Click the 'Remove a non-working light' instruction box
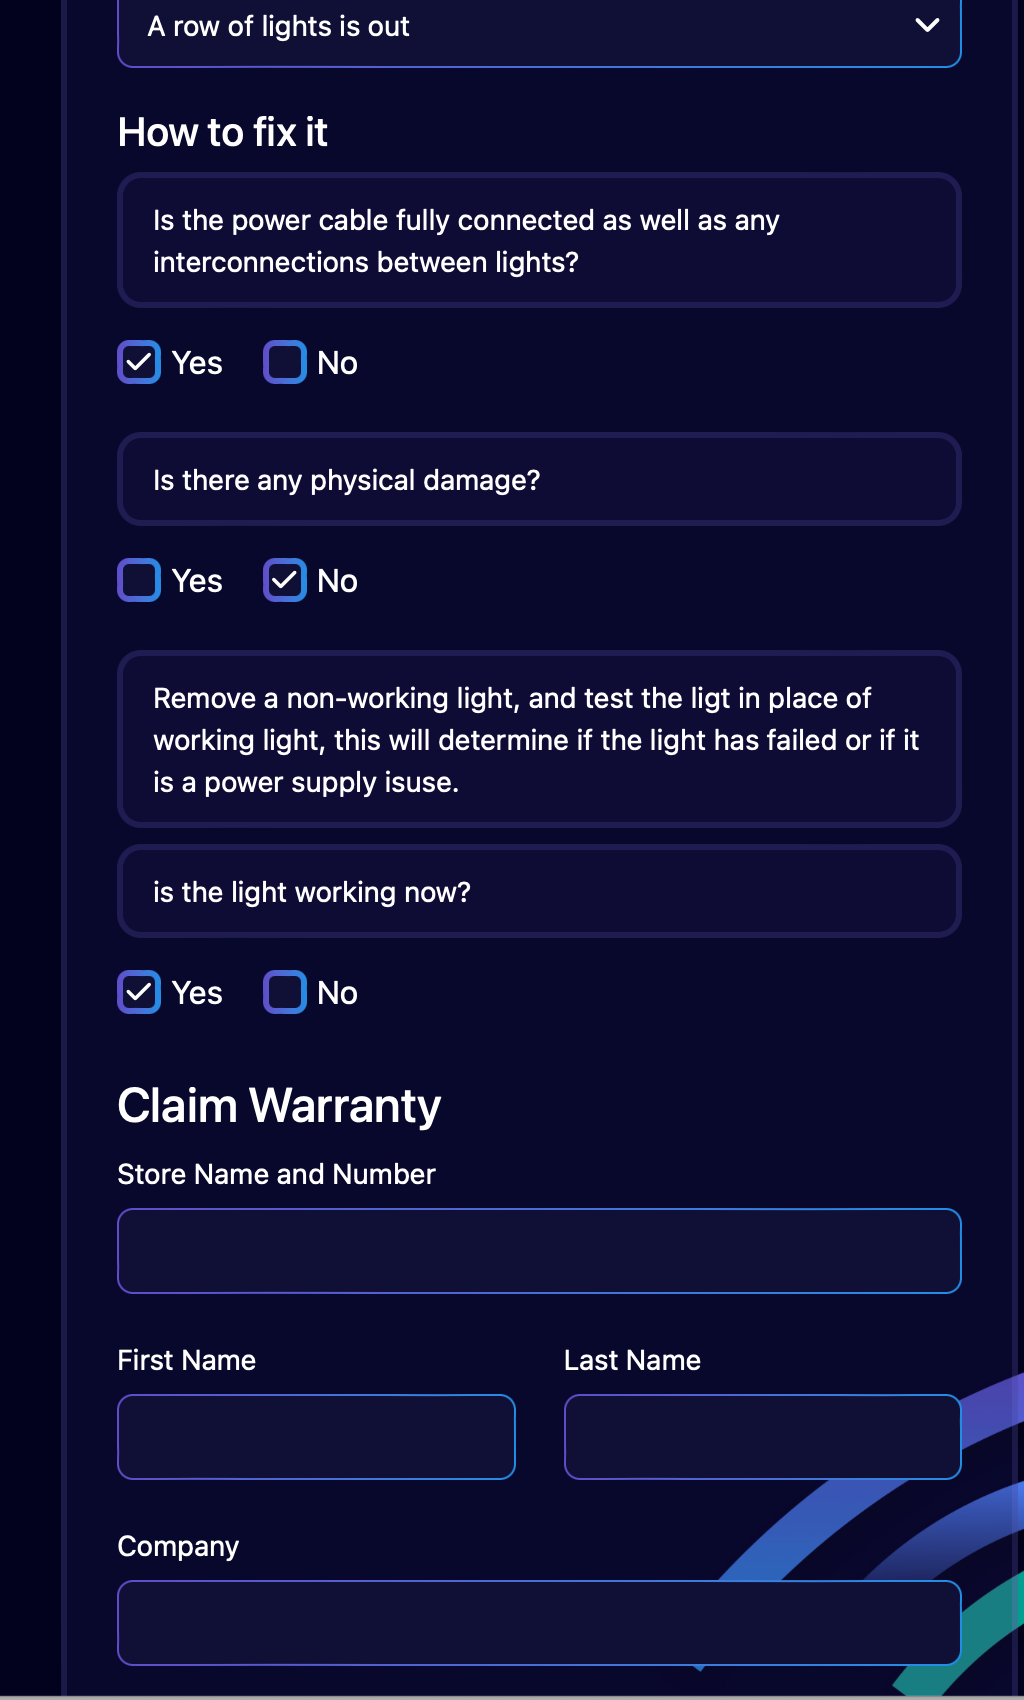This screenshot has width=1024, height=1700. coord(539,740)
